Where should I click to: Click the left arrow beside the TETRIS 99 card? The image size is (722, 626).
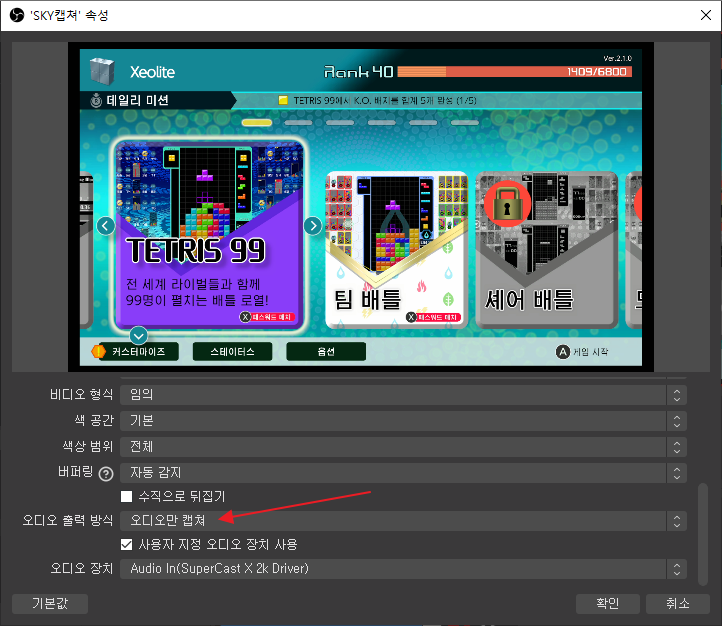coord(105,226)
